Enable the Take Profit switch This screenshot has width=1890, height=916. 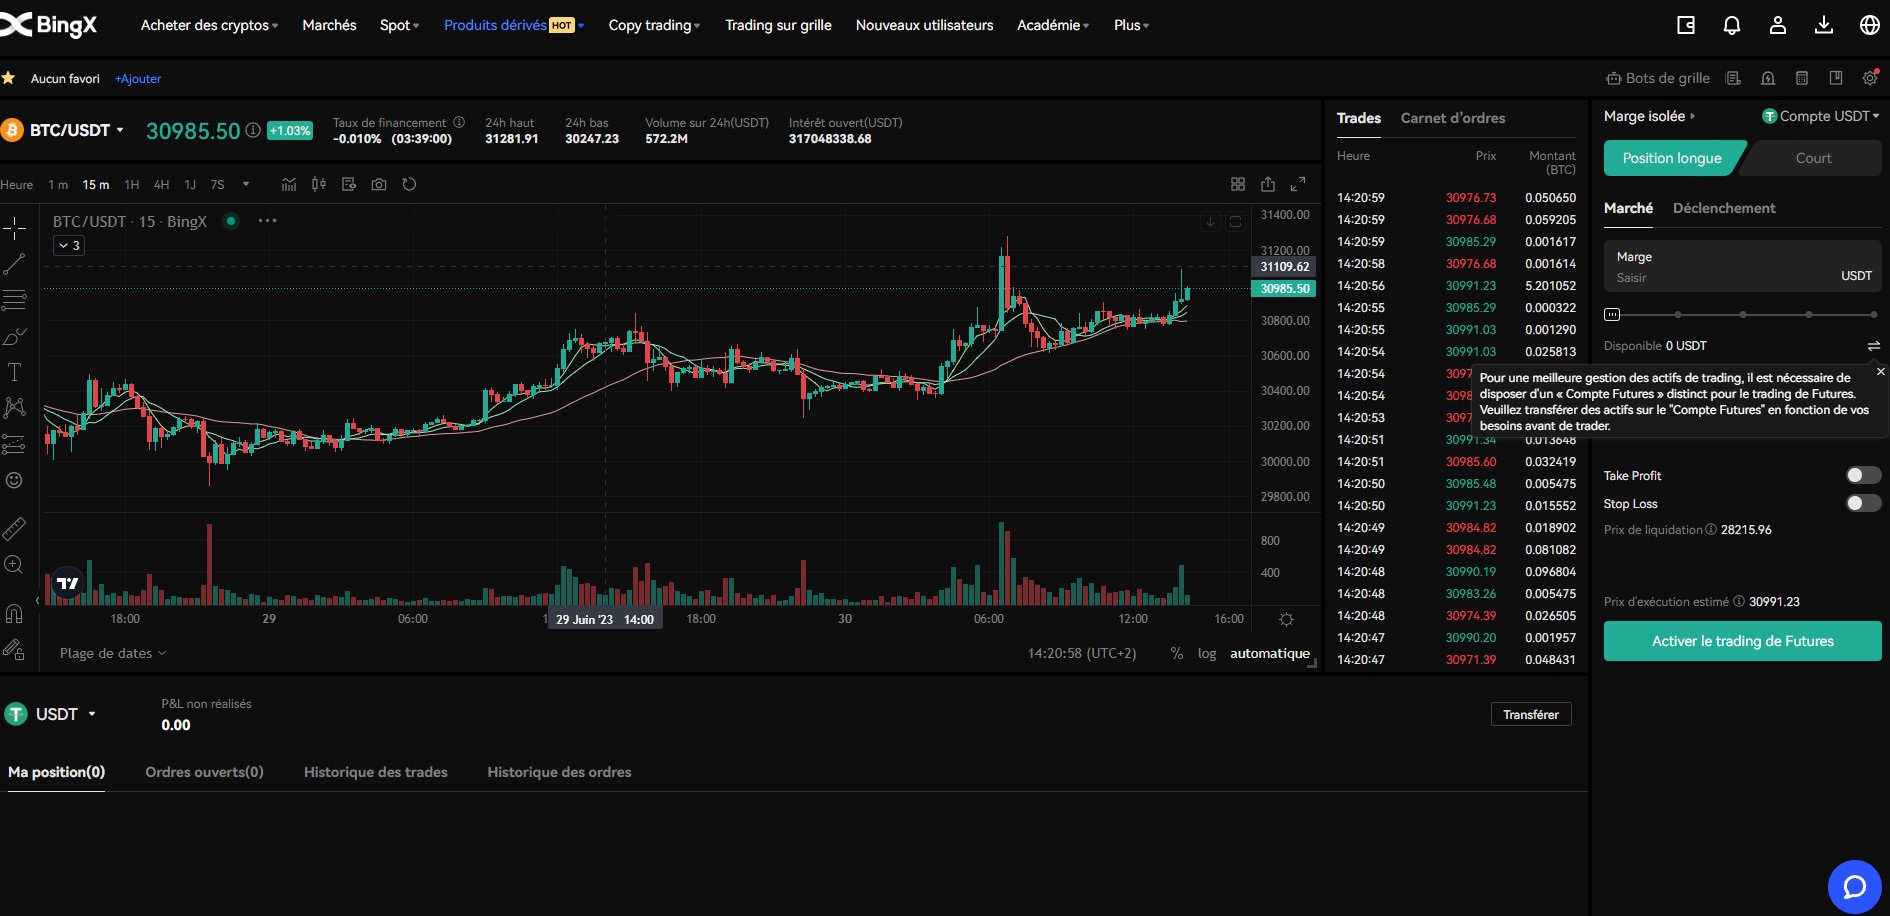1864,475
